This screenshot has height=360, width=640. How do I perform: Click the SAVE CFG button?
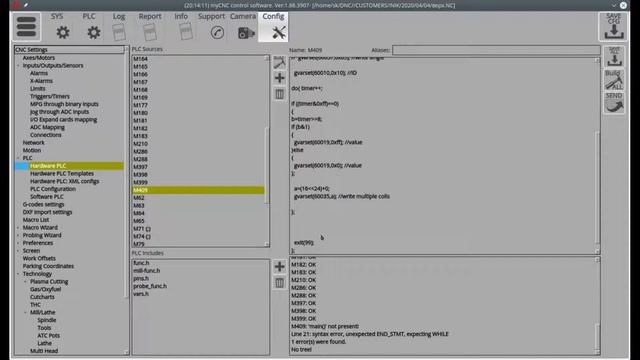613,27
